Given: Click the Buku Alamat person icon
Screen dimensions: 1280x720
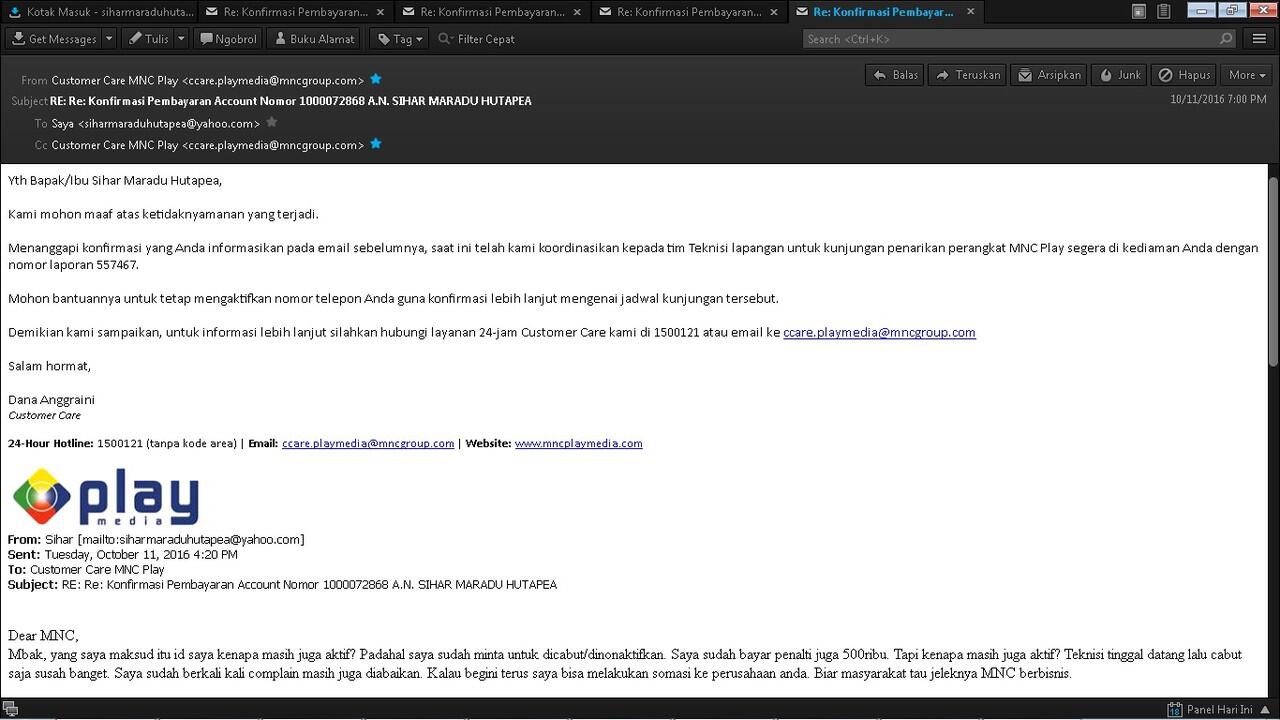Looking at the screenshot, I should click(x=280, y=39).
